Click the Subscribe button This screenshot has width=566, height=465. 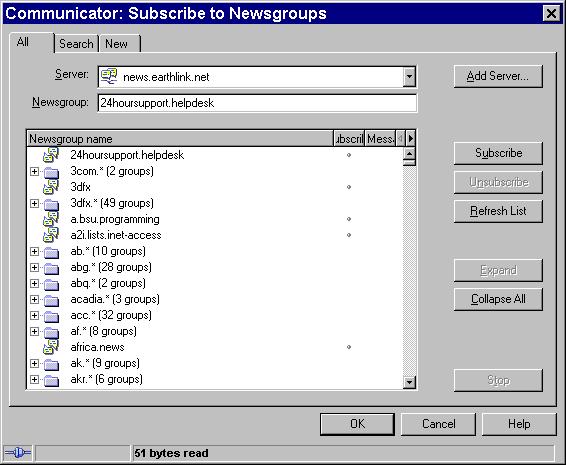(498, 153)
